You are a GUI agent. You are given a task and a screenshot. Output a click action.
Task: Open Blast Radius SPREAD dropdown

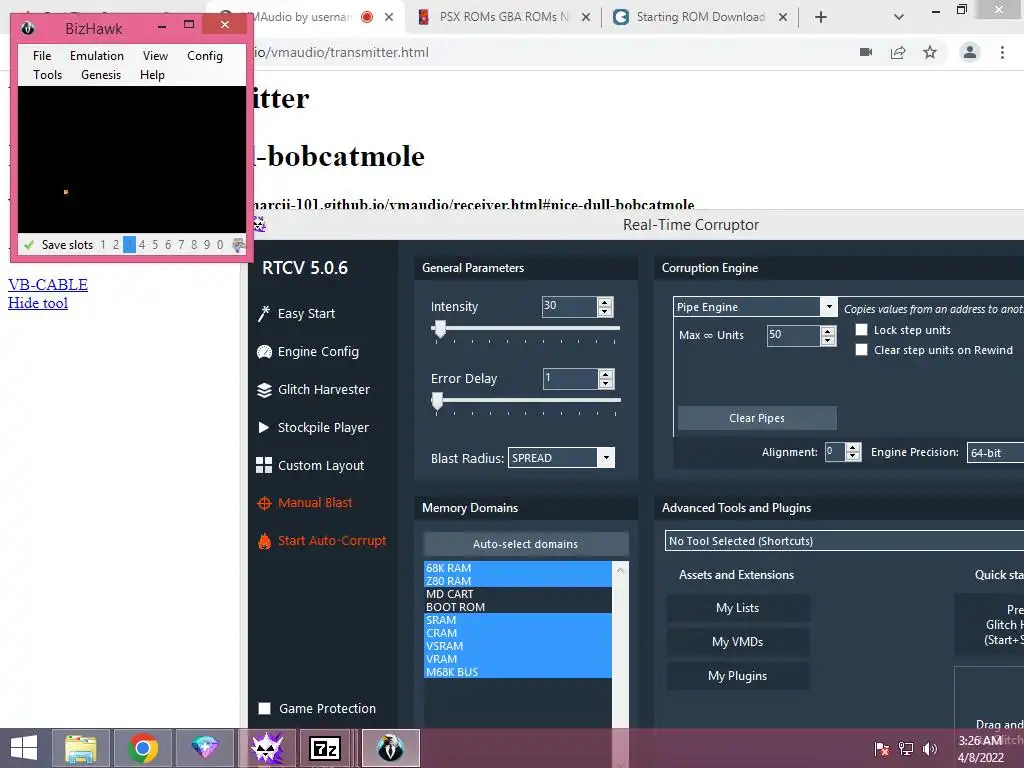(x=606, y=458)
